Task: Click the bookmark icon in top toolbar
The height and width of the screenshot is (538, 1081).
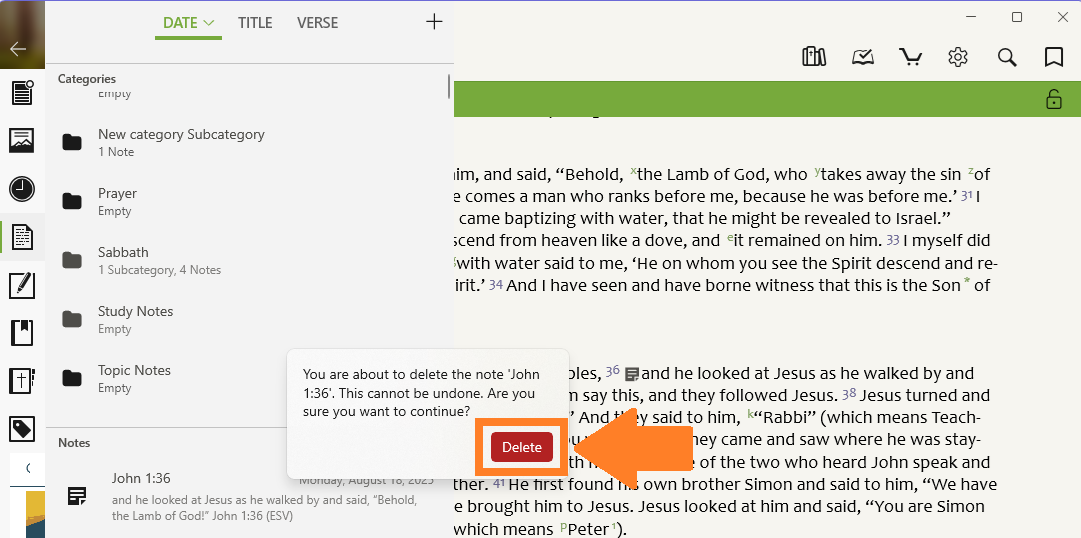Action: pos(1053,57)
